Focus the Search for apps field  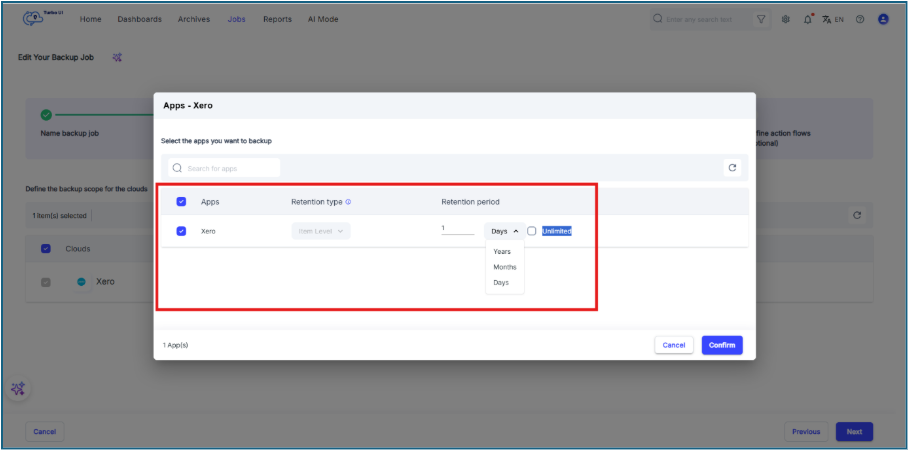(224, 168)
